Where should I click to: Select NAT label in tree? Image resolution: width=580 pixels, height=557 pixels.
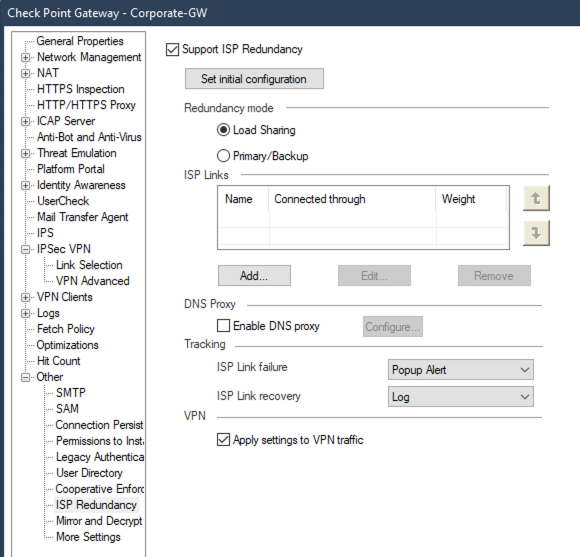point(48,73)
